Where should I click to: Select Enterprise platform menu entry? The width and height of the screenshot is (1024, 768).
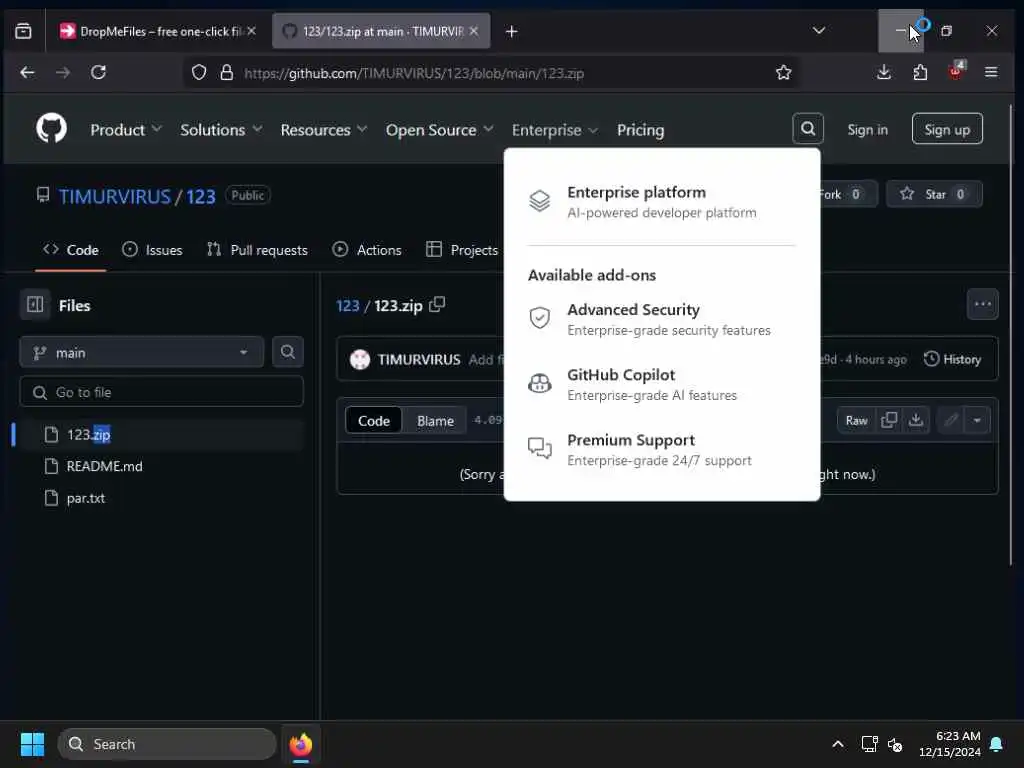click(662, 201)
